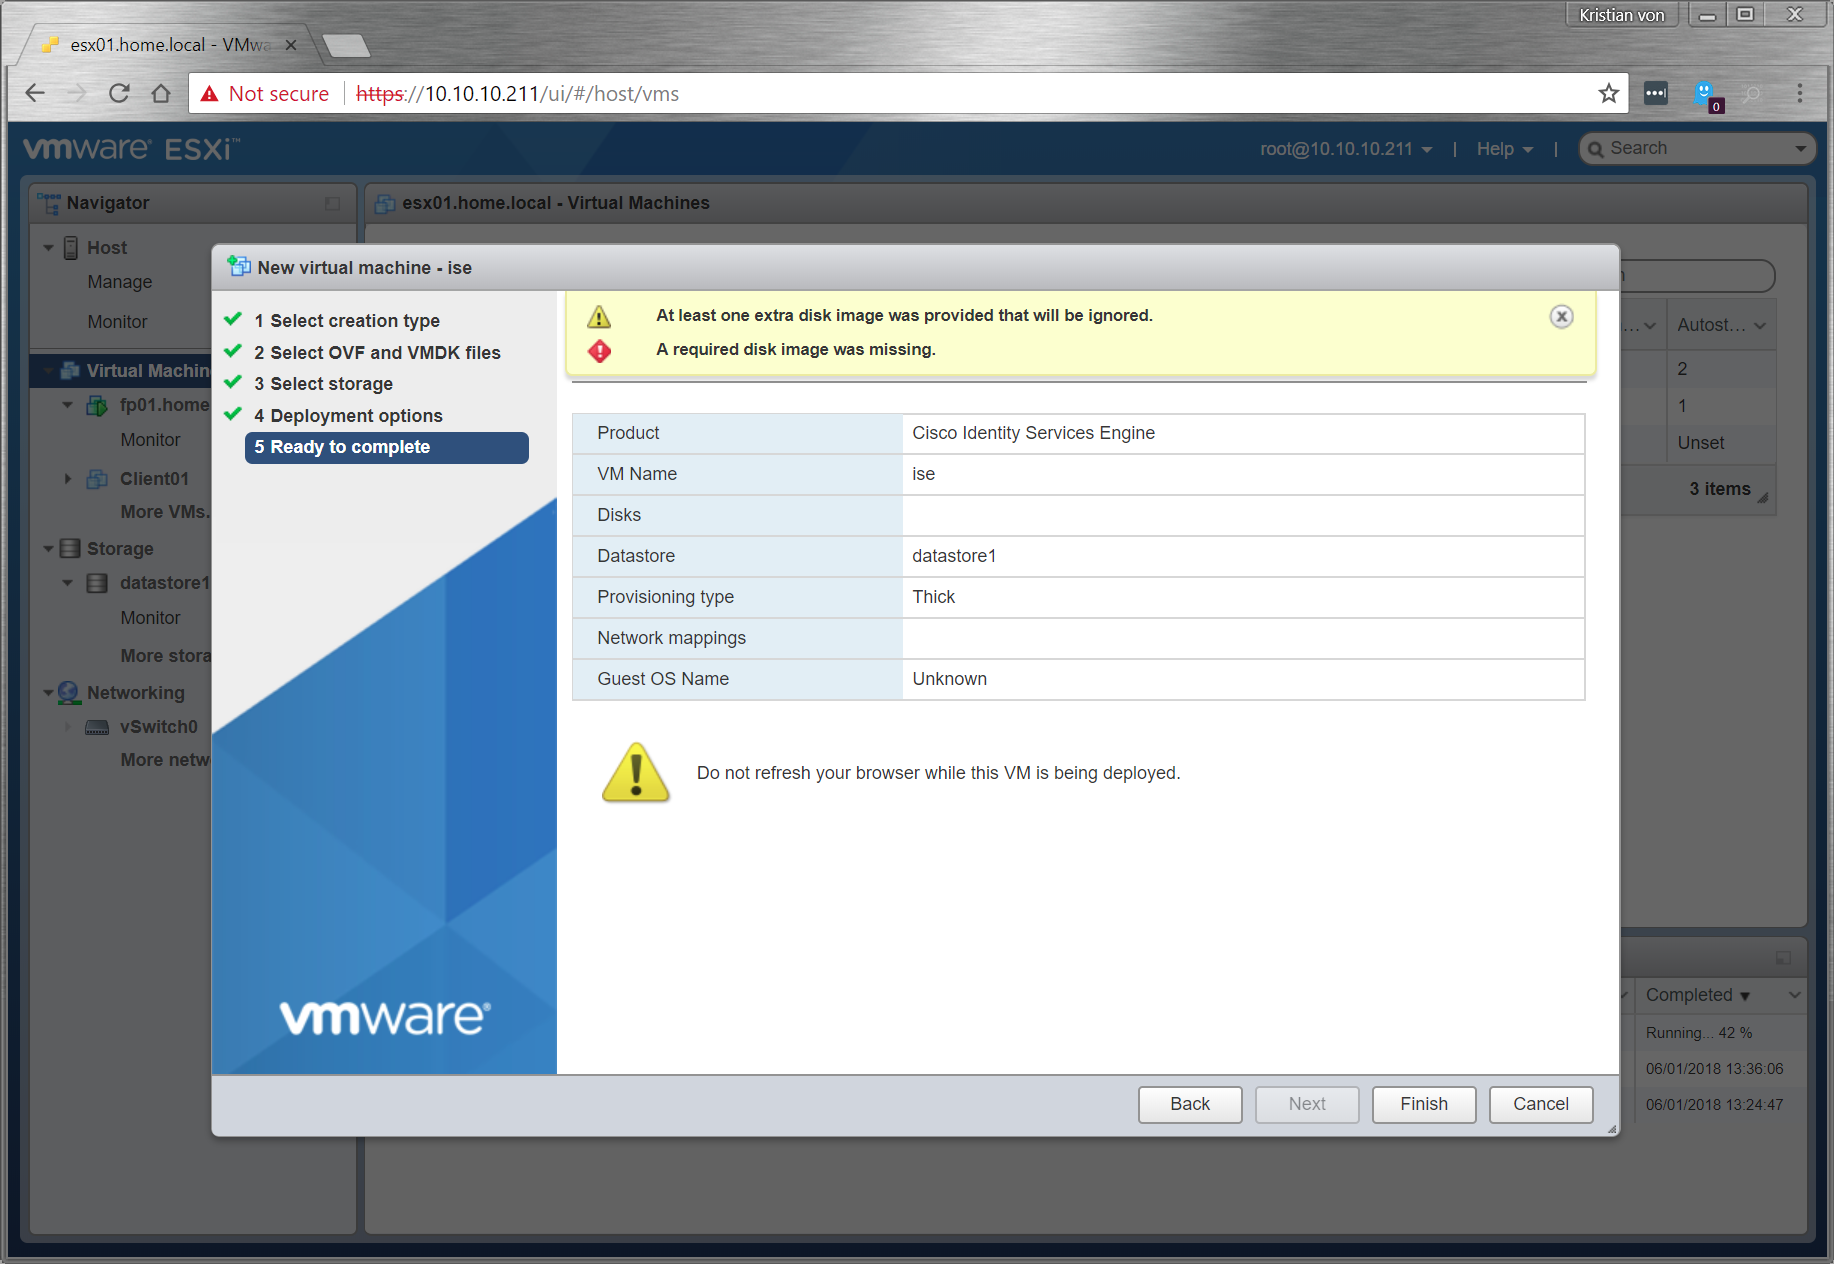Screen dimensions: 1834x1264
Task: Click the Storage icon in Navigator
Action: point(70,548)
